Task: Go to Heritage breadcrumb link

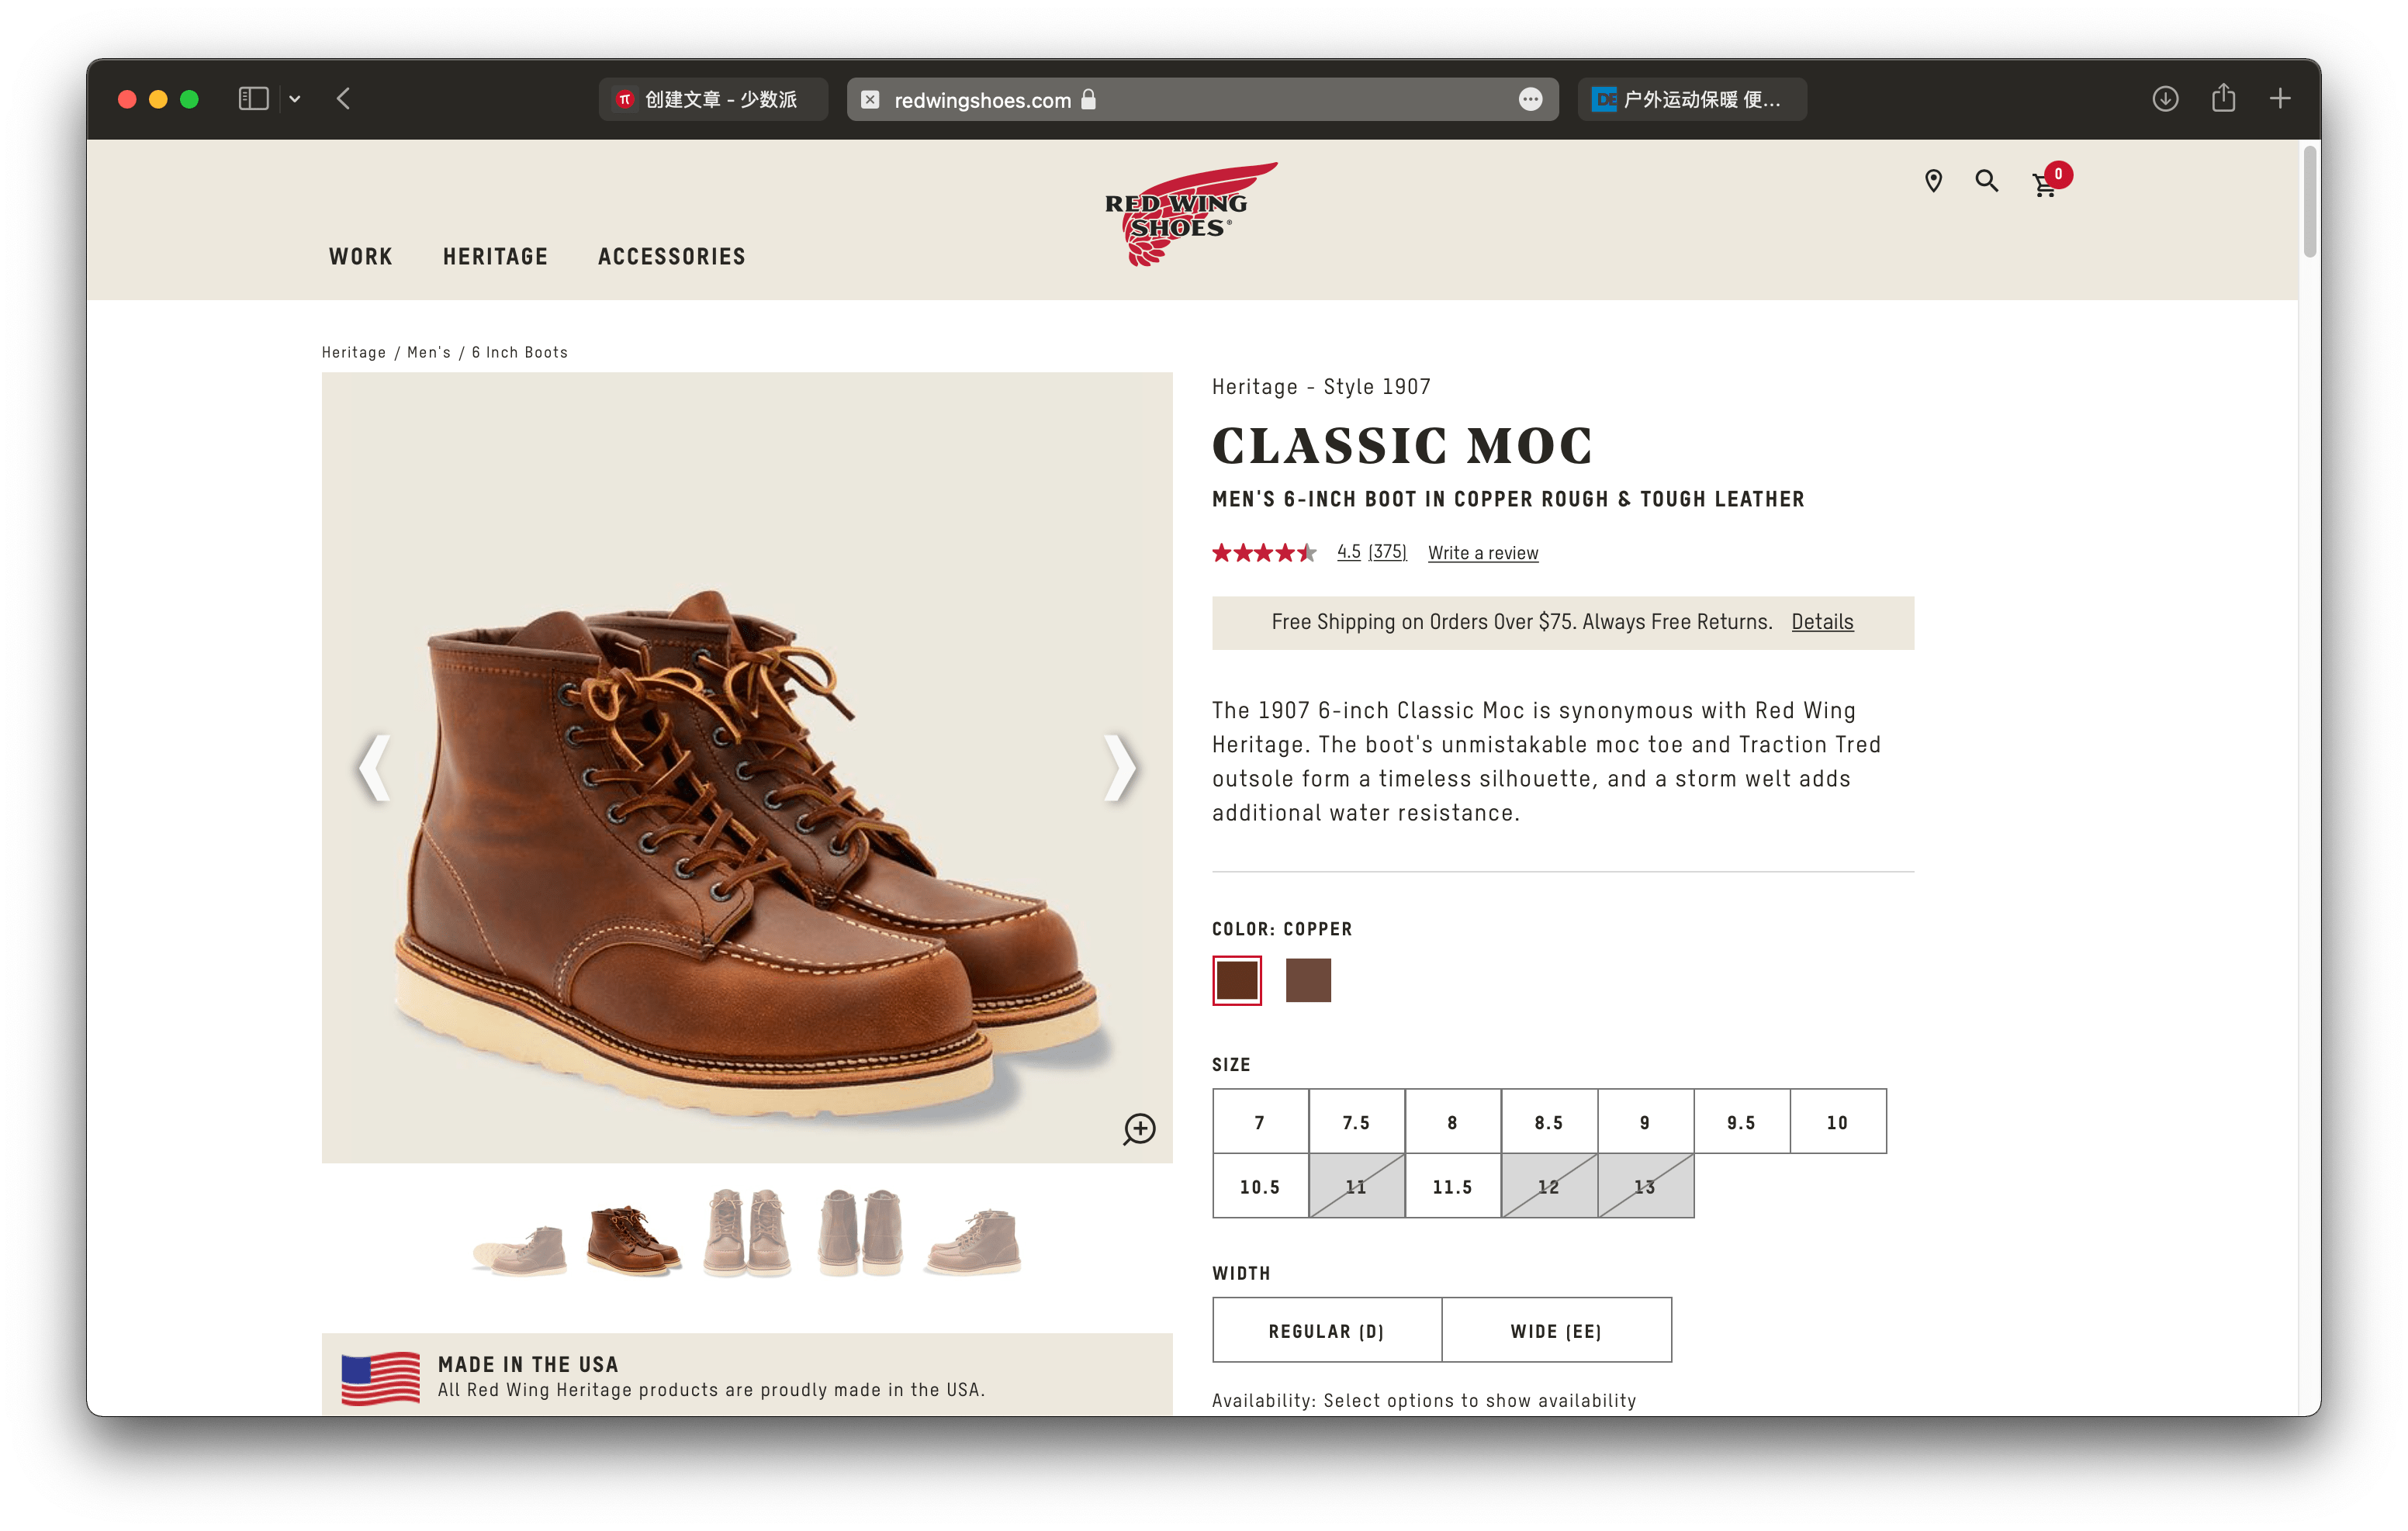Action: (x=354, y=352)
